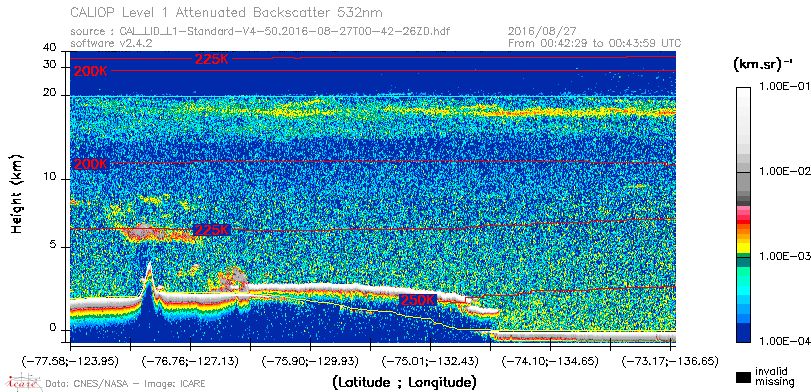Click the '(km.sr)-1' units label
The height and width of the screenshot is (392, 811).
[x=762, y=65]
